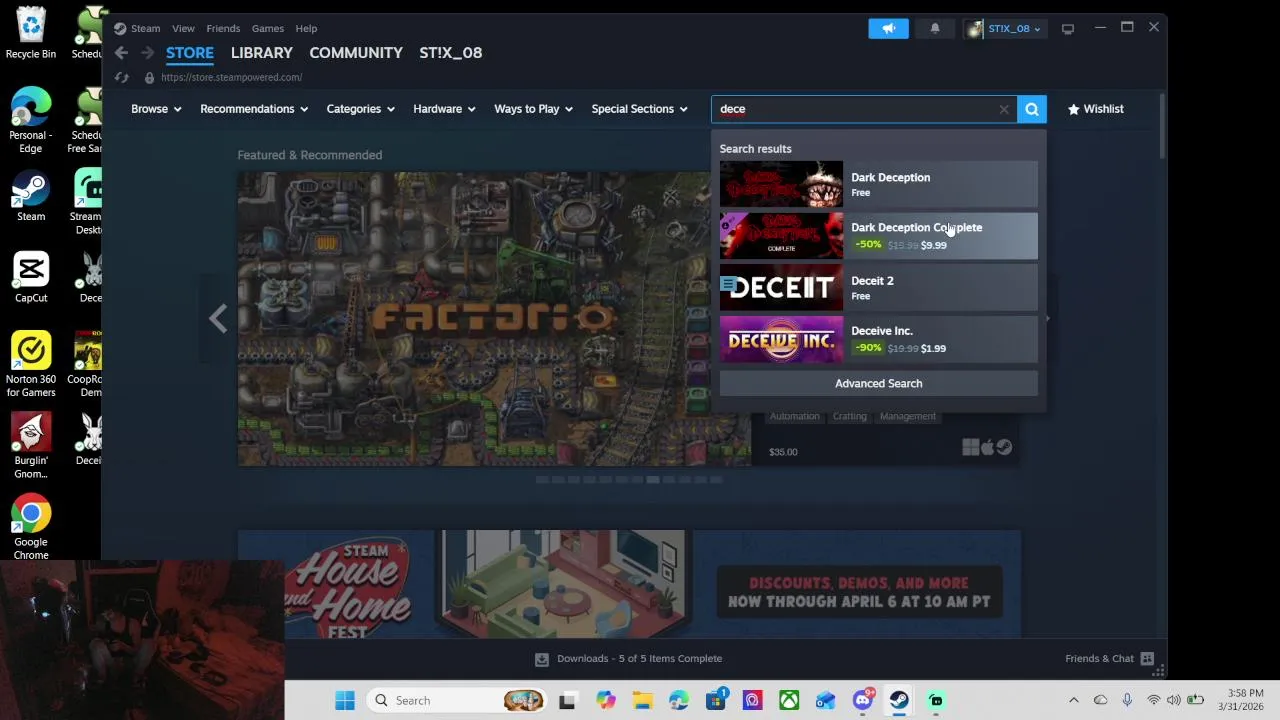Switch to the LIBRARY tab
The height and width of the screenshot is (720, 1280).
(x=262, y=53)
